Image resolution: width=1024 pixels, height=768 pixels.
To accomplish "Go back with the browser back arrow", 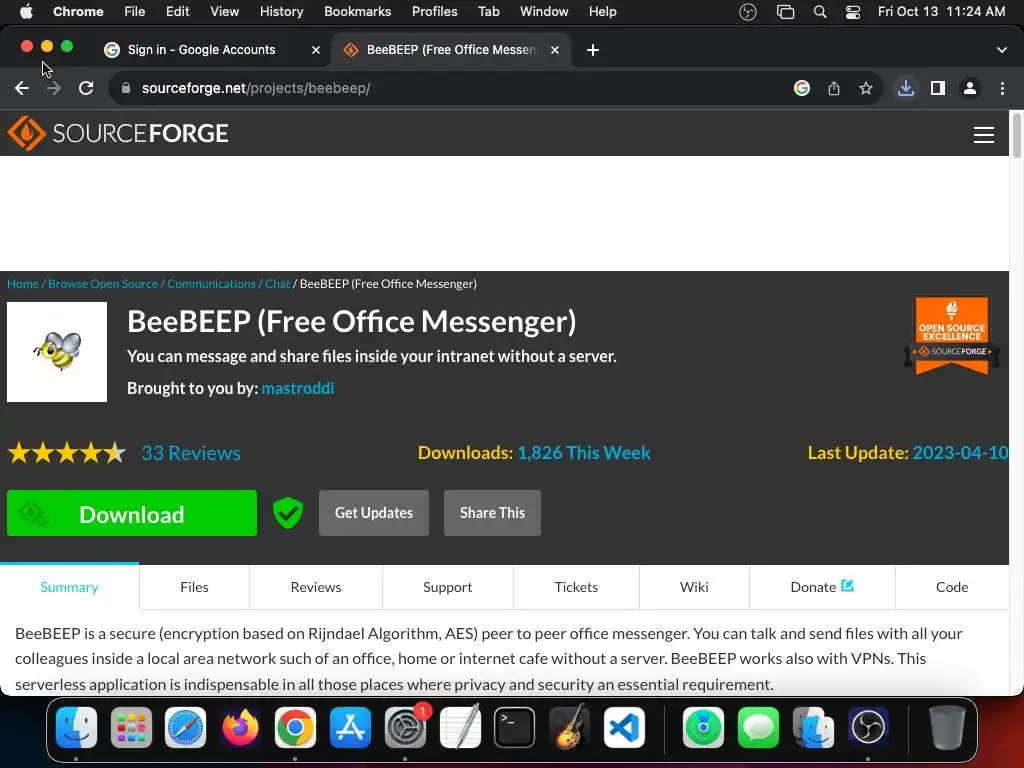I will (x=22, y=88).
